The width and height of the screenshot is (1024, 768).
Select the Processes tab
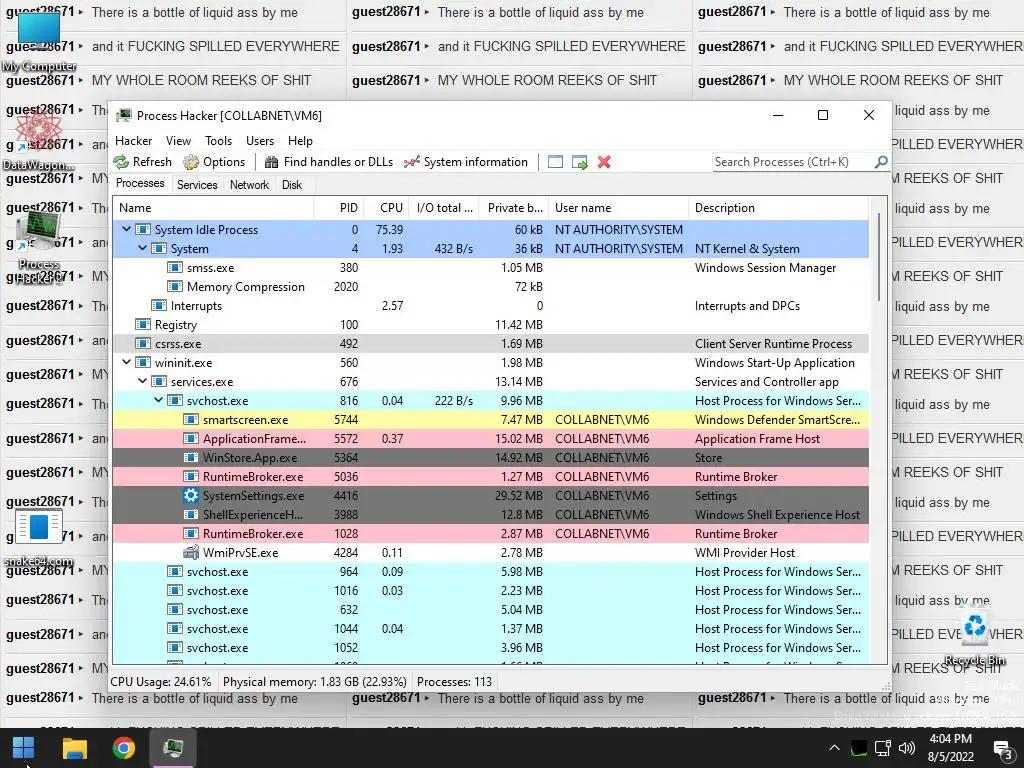point(140,184)
